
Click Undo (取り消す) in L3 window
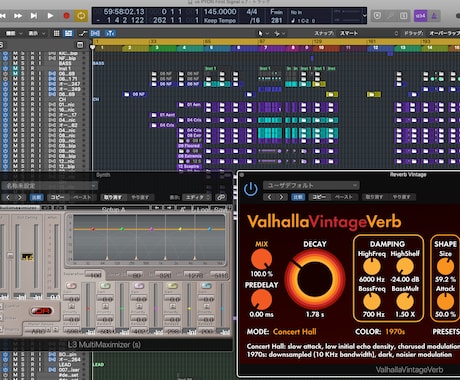[x=113, y=197]
